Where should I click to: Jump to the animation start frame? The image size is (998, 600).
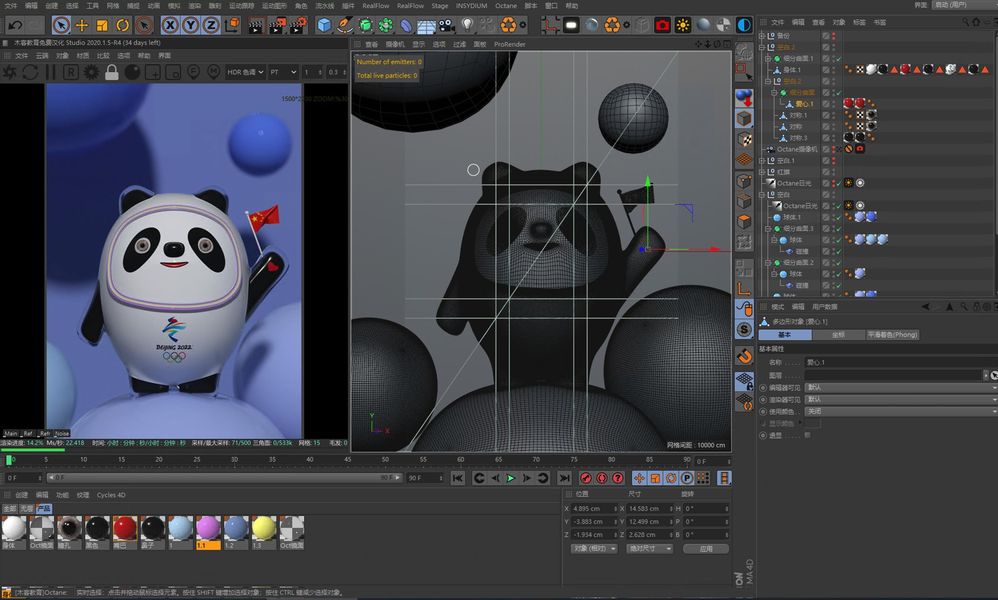click(x=458, y=478)
